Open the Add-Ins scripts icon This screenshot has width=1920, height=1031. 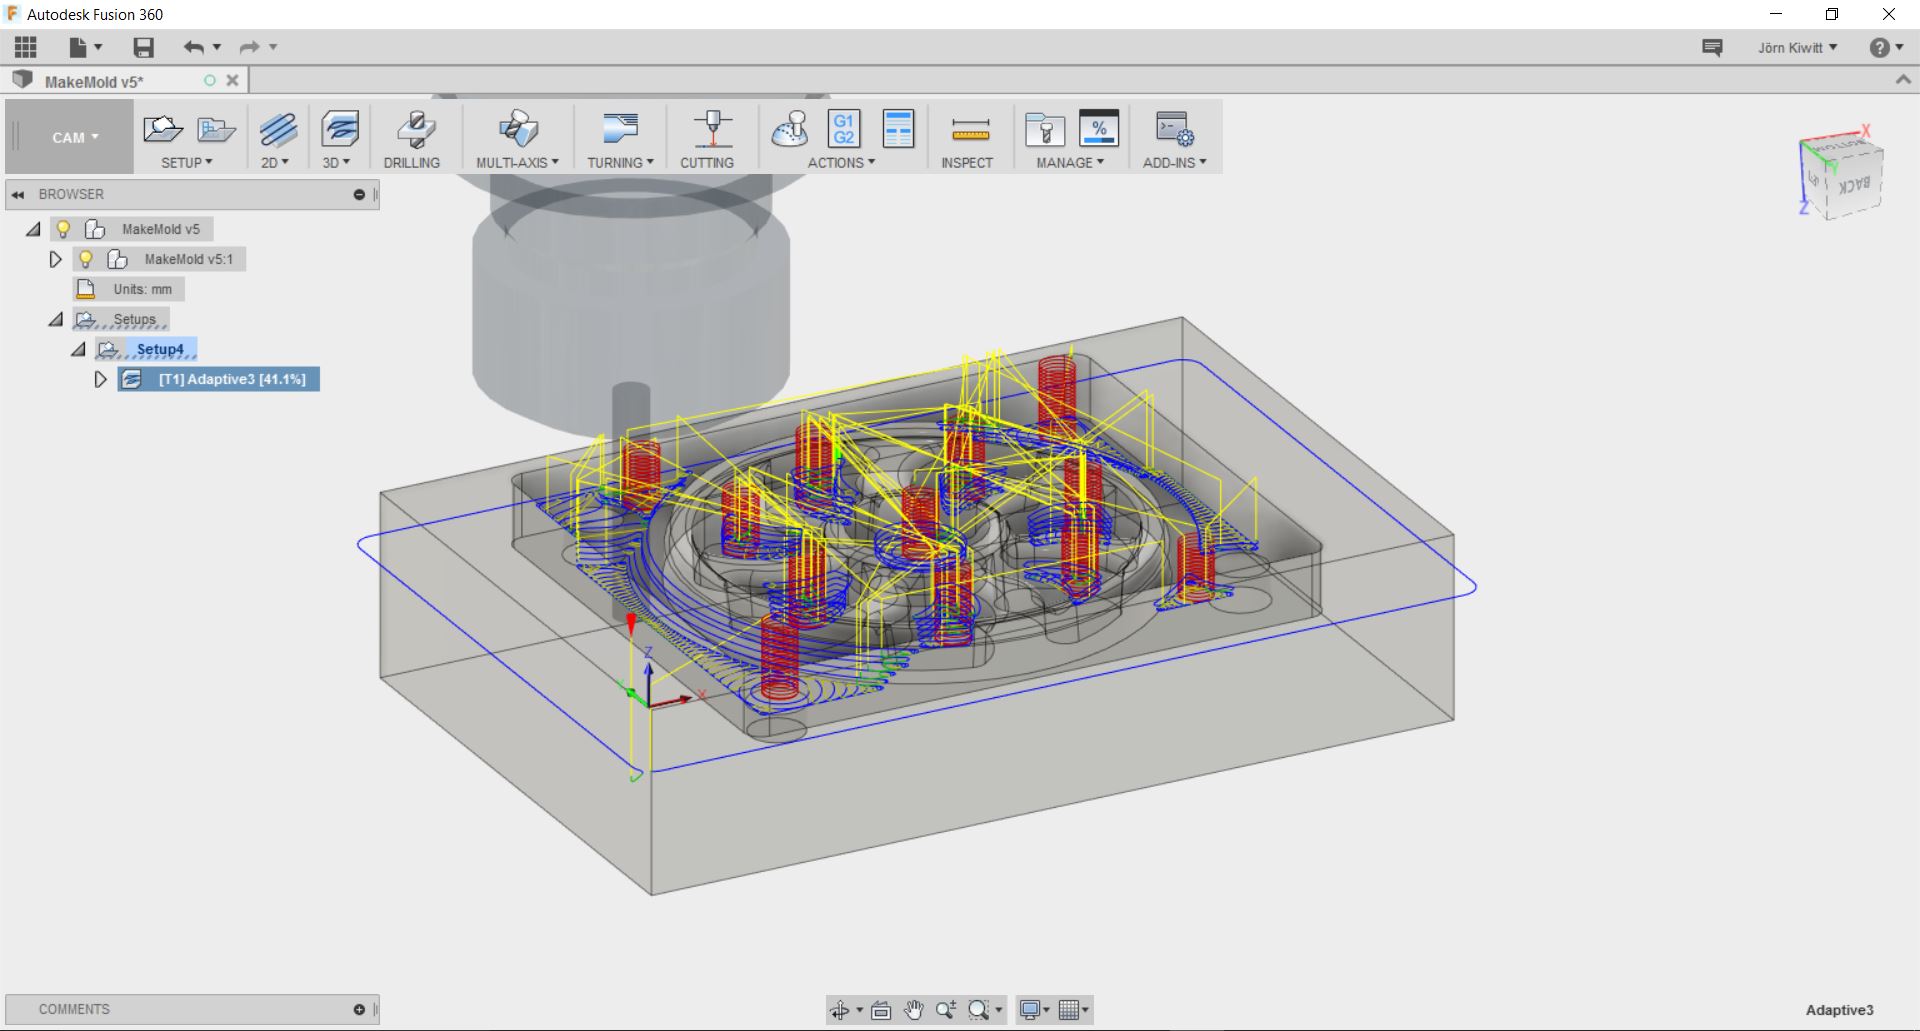[x=1174, y=129]
